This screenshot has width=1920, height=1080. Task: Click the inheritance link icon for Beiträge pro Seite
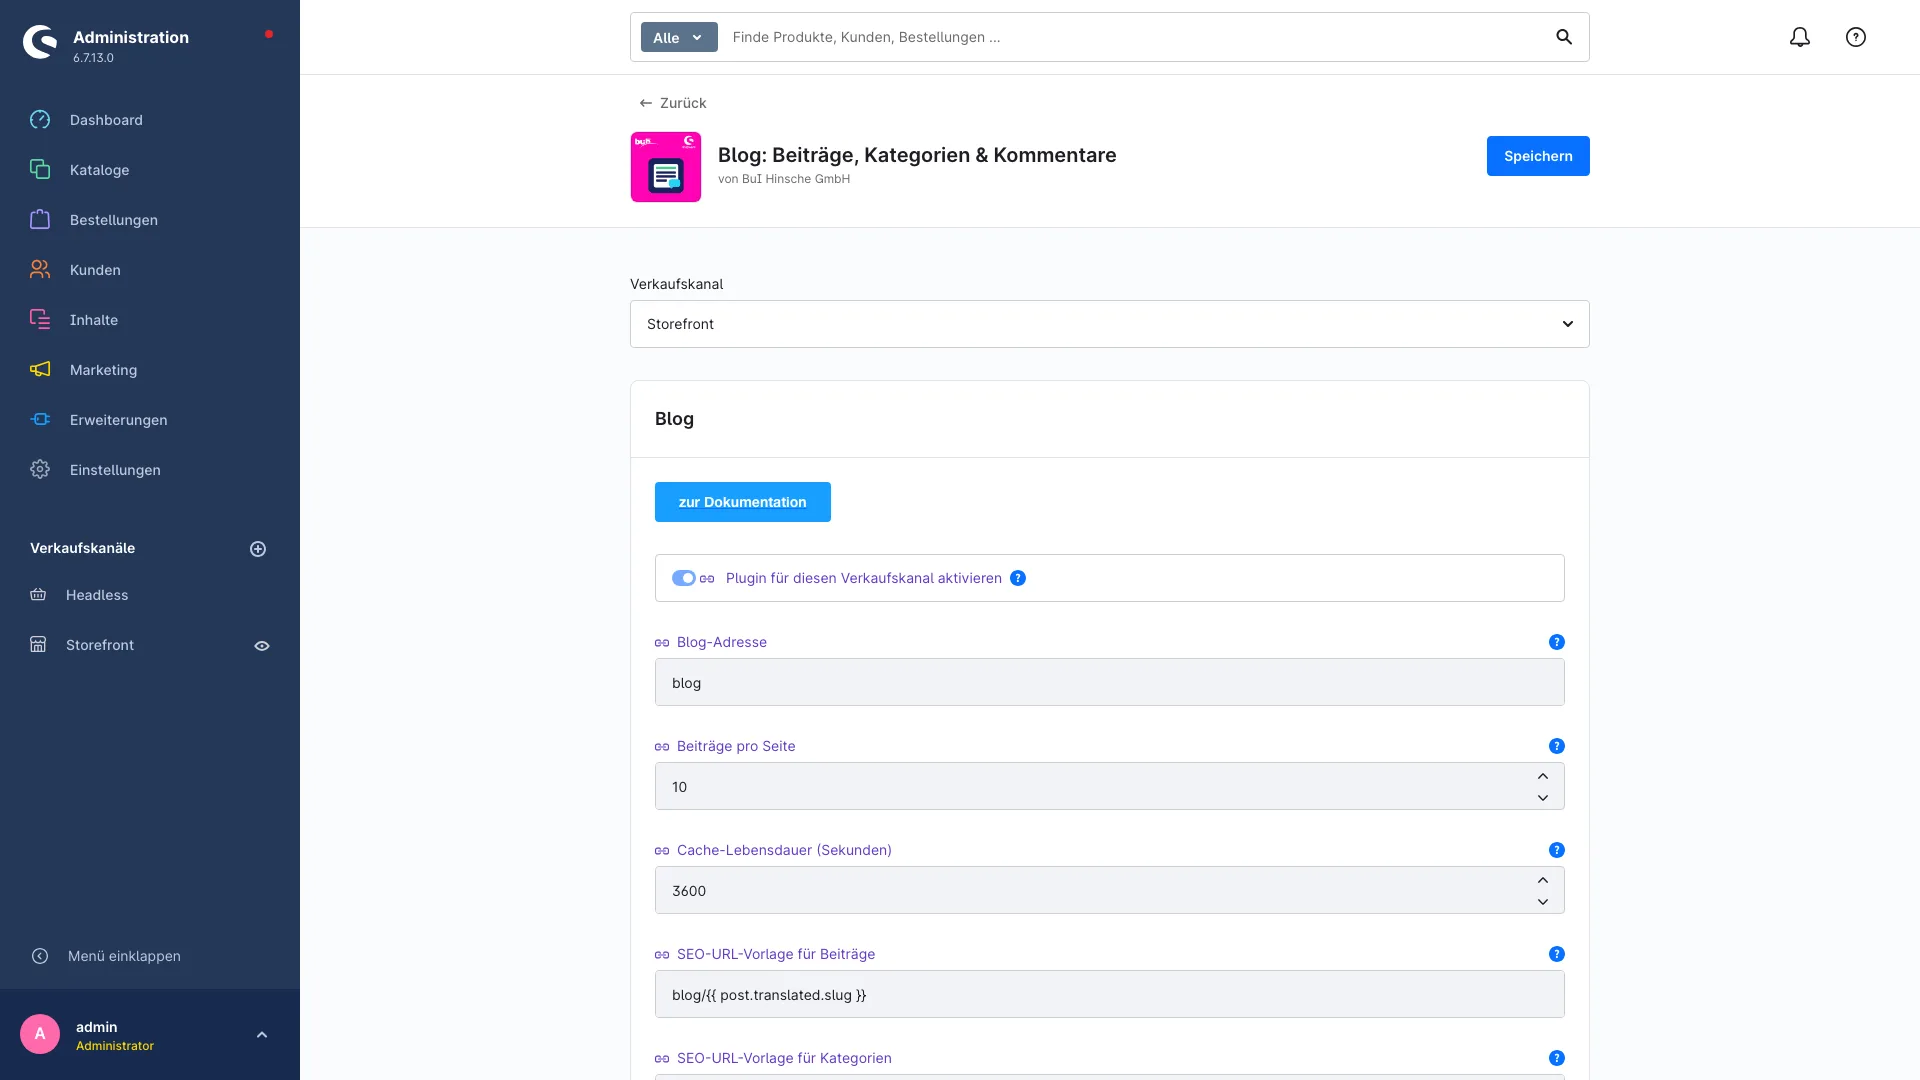point(662,747)
